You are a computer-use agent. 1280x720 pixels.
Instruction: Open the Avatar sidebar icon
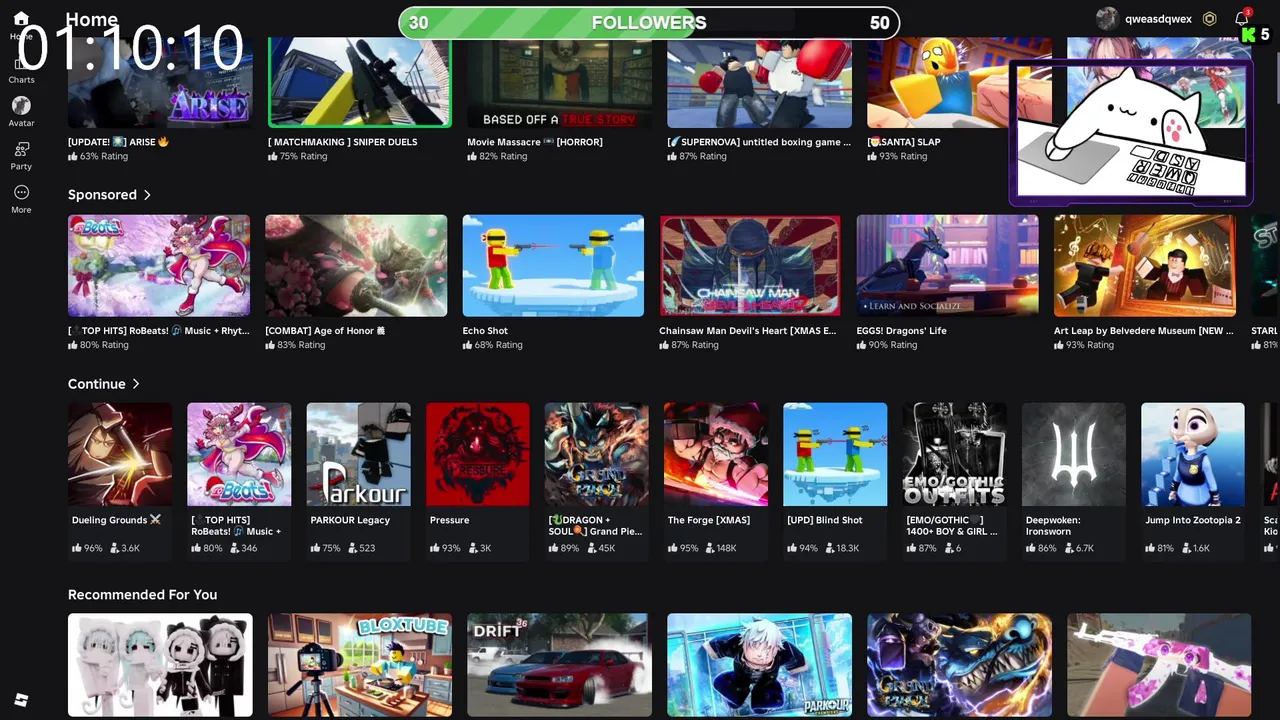pos(21,106)
